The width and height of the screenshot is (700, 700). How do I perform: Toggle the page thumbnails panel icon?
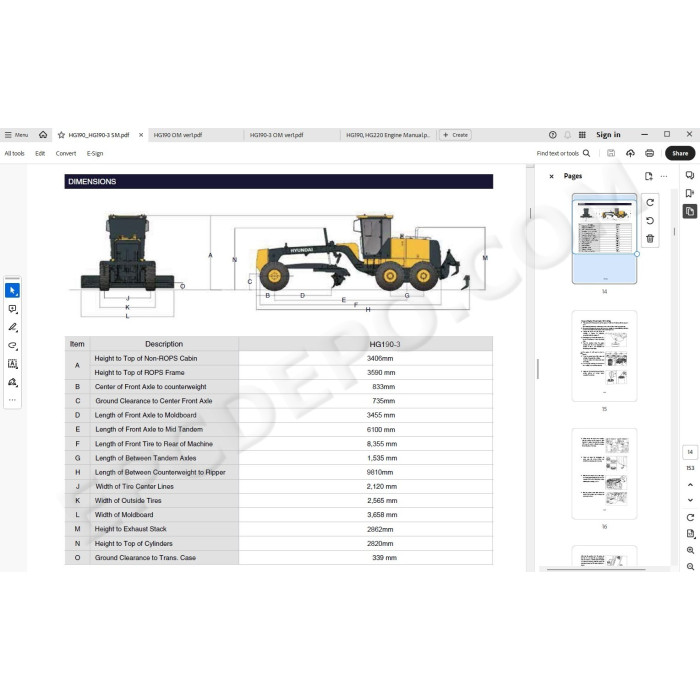click(x=690, y=211)
